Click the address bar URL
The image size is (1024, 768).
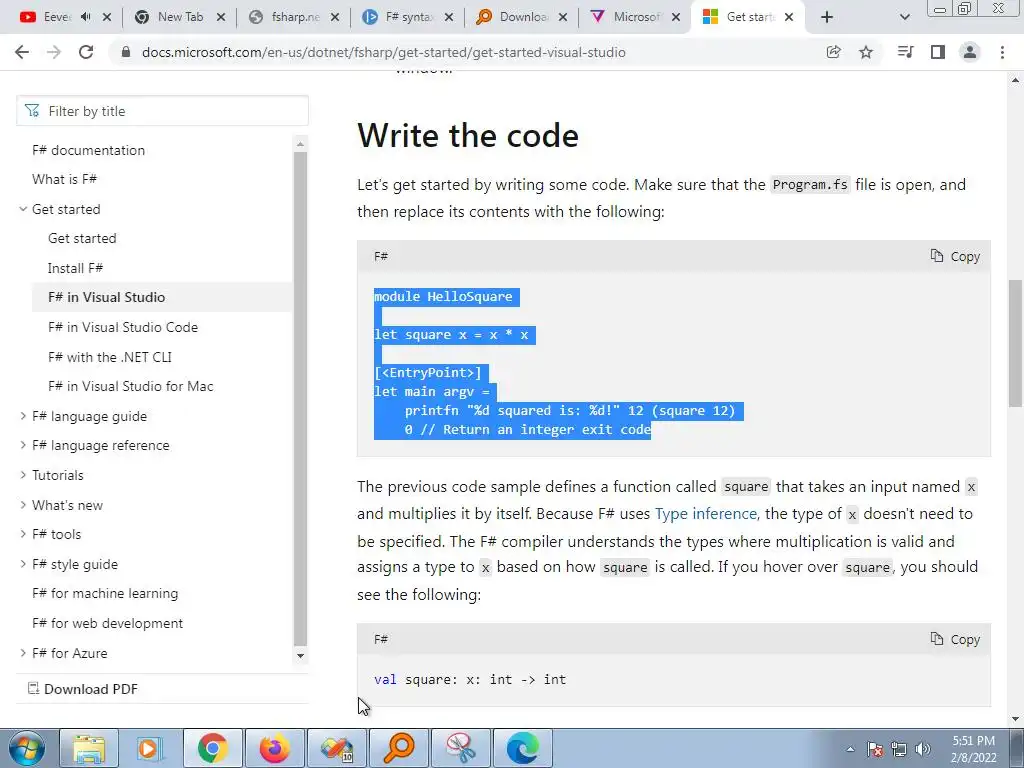pos(383,52)
